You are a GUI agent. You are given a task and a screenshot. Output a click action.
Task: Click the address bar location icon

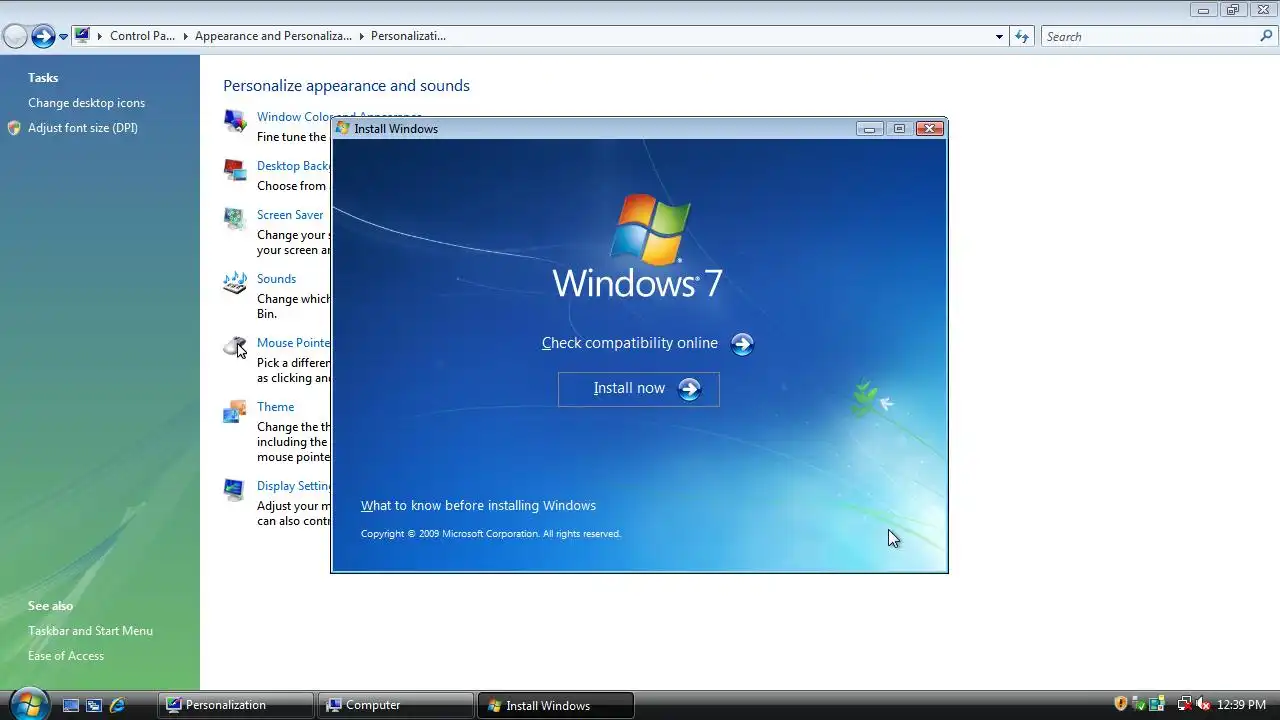[x=82, y=36]
